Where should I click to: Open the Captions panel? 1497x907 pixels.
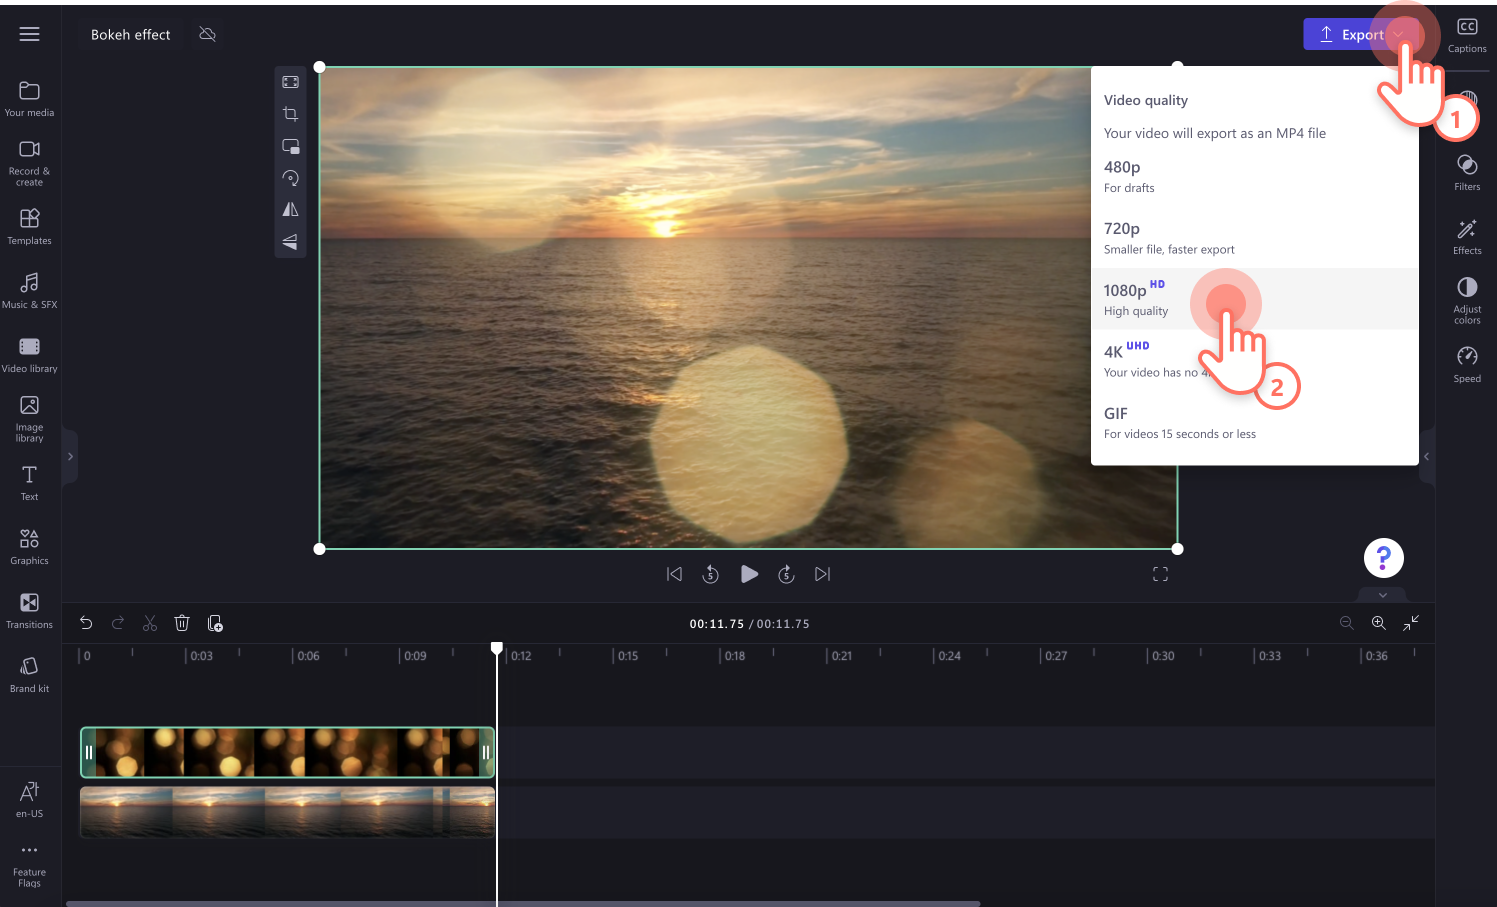pyautogui.click(x=1467, y=35)
